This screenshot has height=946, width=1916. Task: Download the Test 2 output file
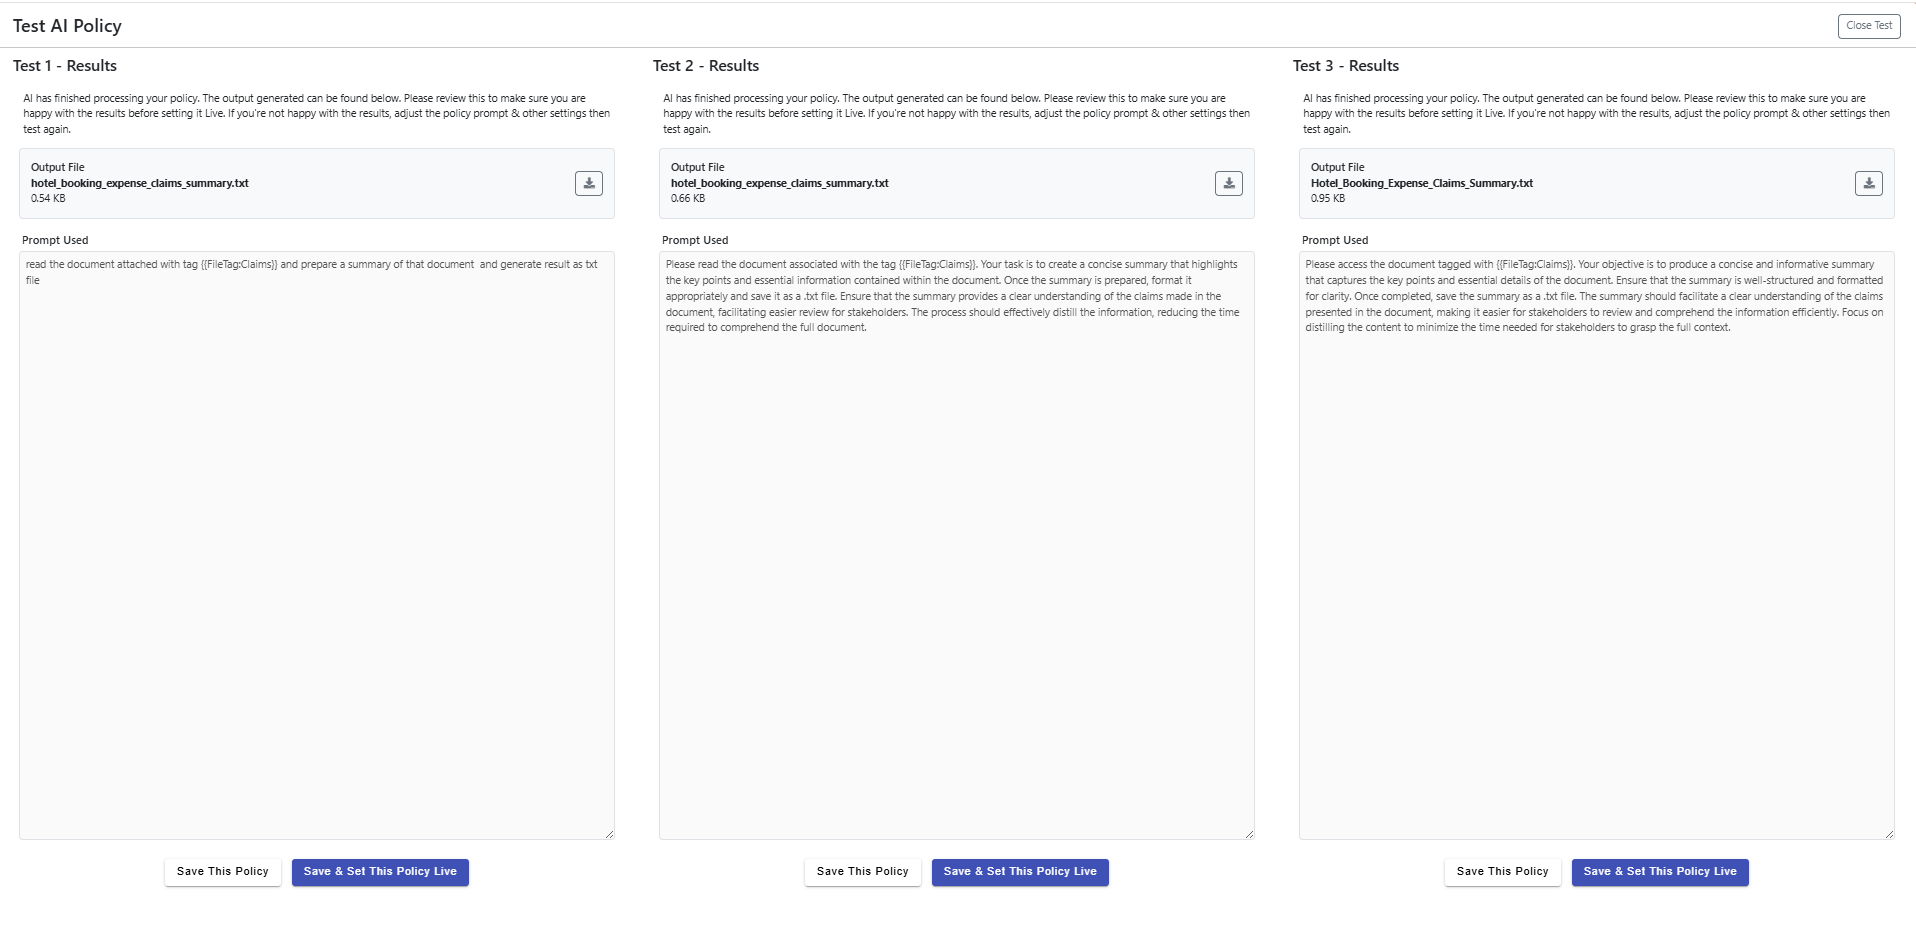(x=1228, y=183)
